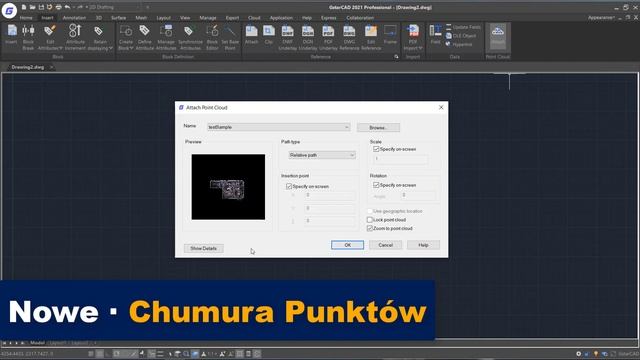Choose the Attribute Increment tool
Viewport: 640px width, 360px height.
75,37
